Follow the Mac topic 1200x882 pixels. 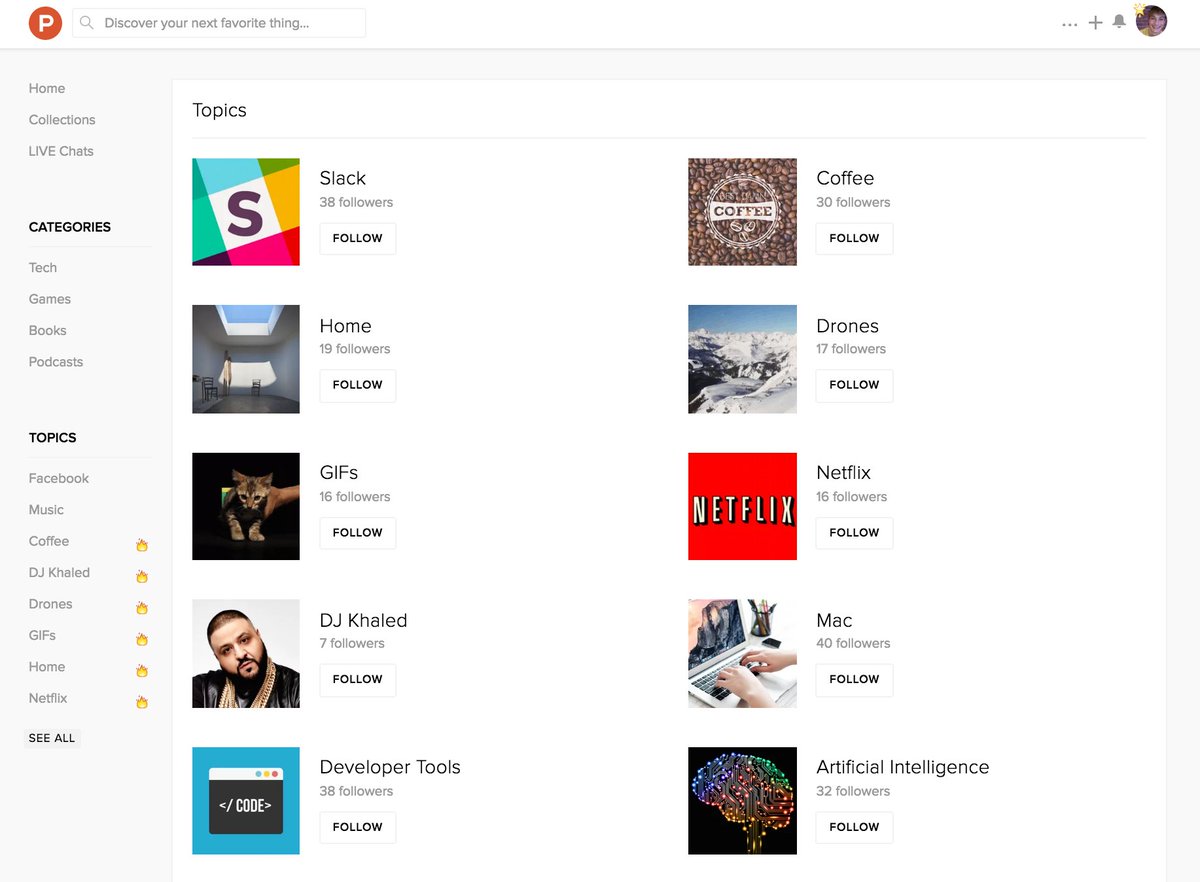point(854,679)
